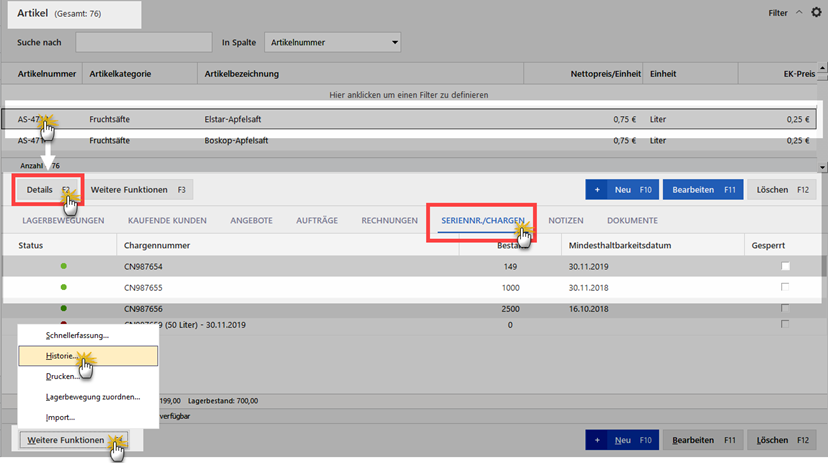This screenshot has height=463, width=828.
Task: Click the Suche nach input field
Action: click(x=144, y=42)
